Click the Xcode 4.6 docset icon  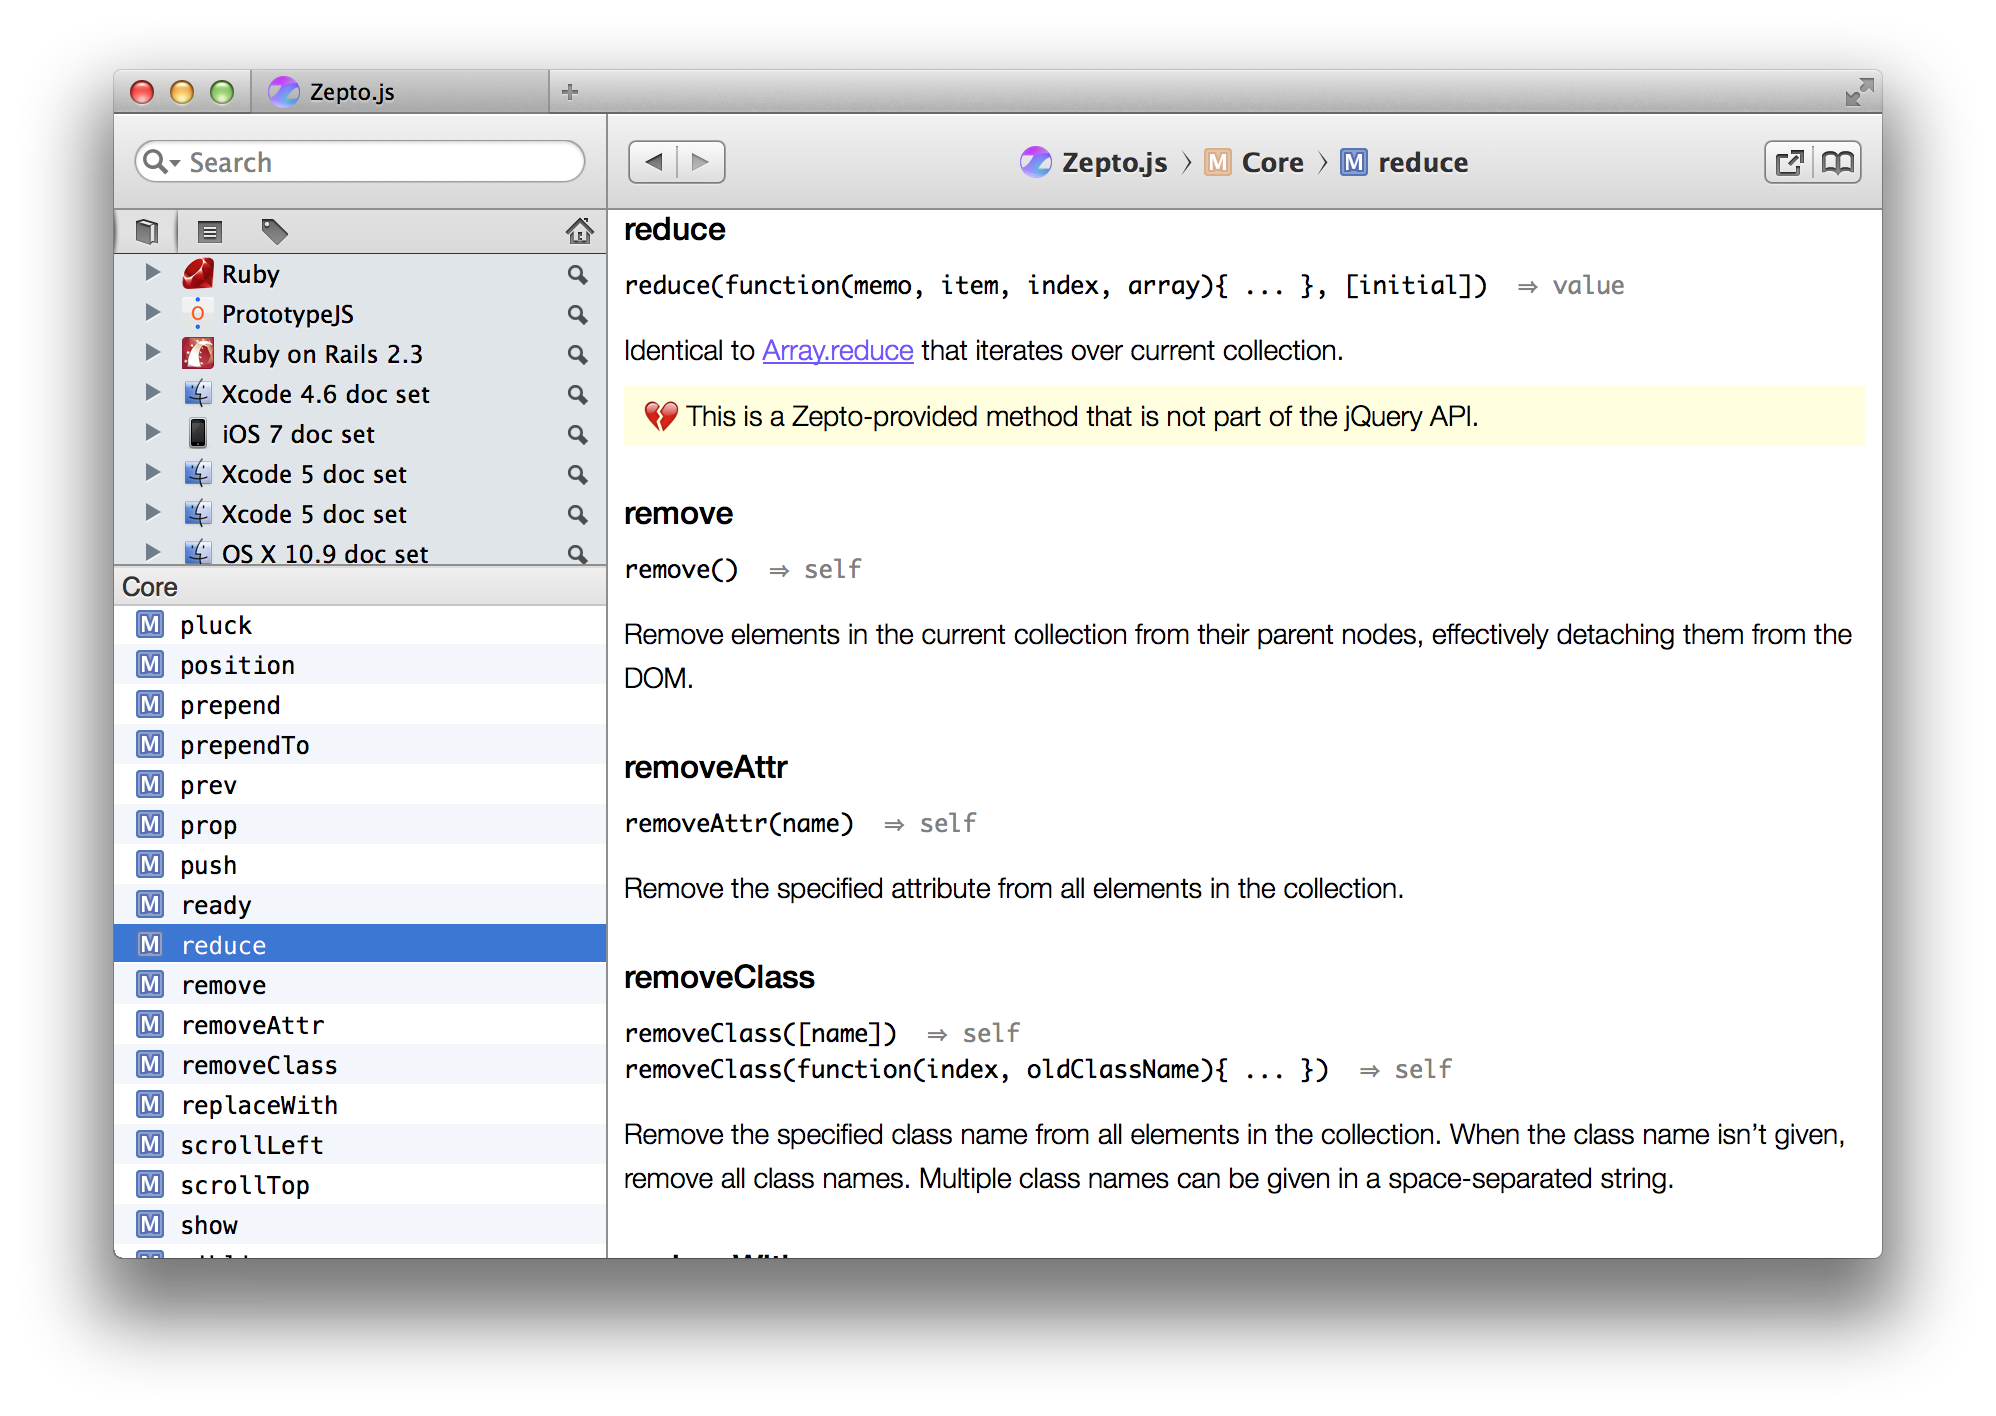pos(198,393)
